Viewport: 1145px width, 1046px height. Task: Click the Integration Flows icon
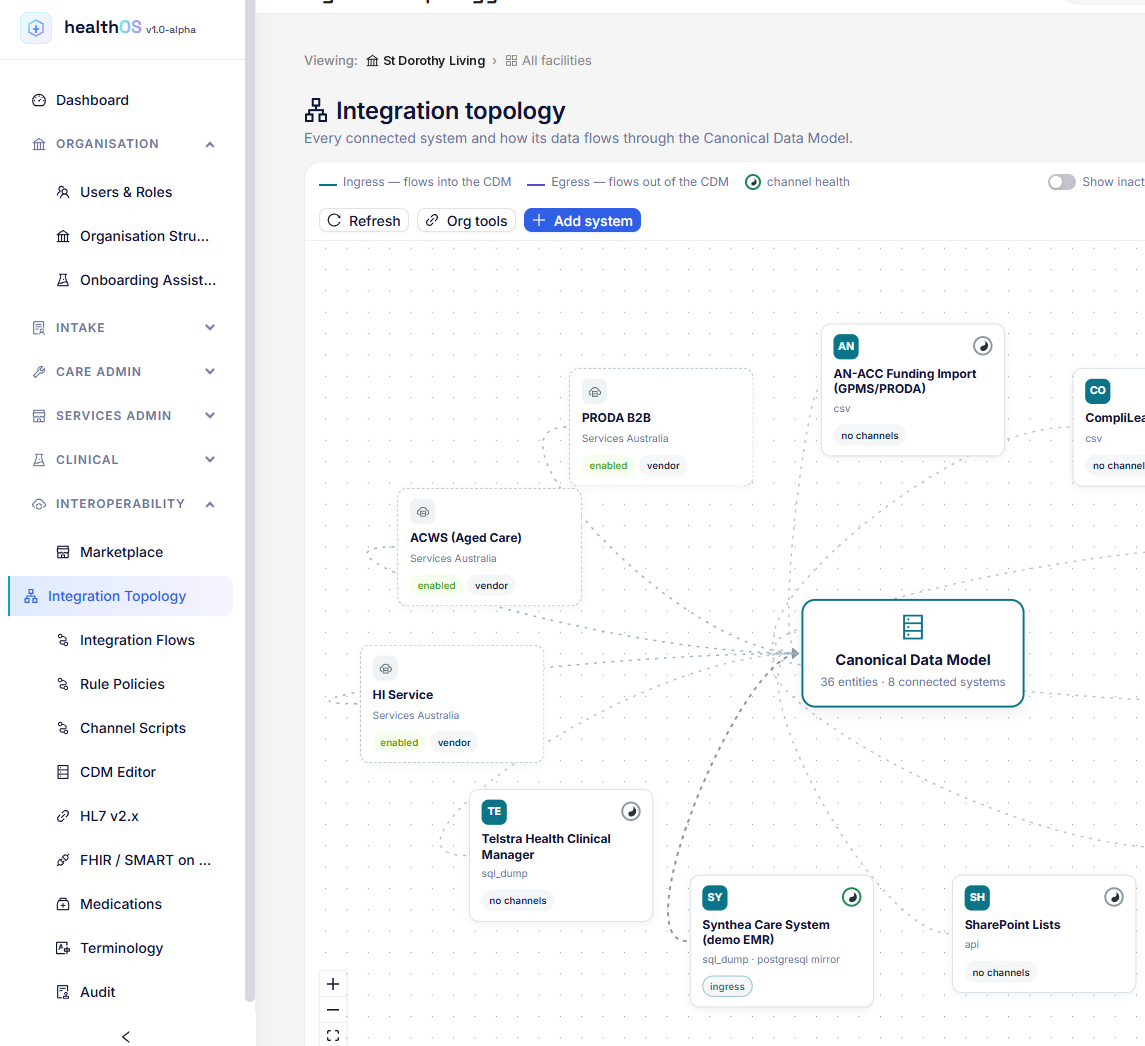tap(63, 640)
